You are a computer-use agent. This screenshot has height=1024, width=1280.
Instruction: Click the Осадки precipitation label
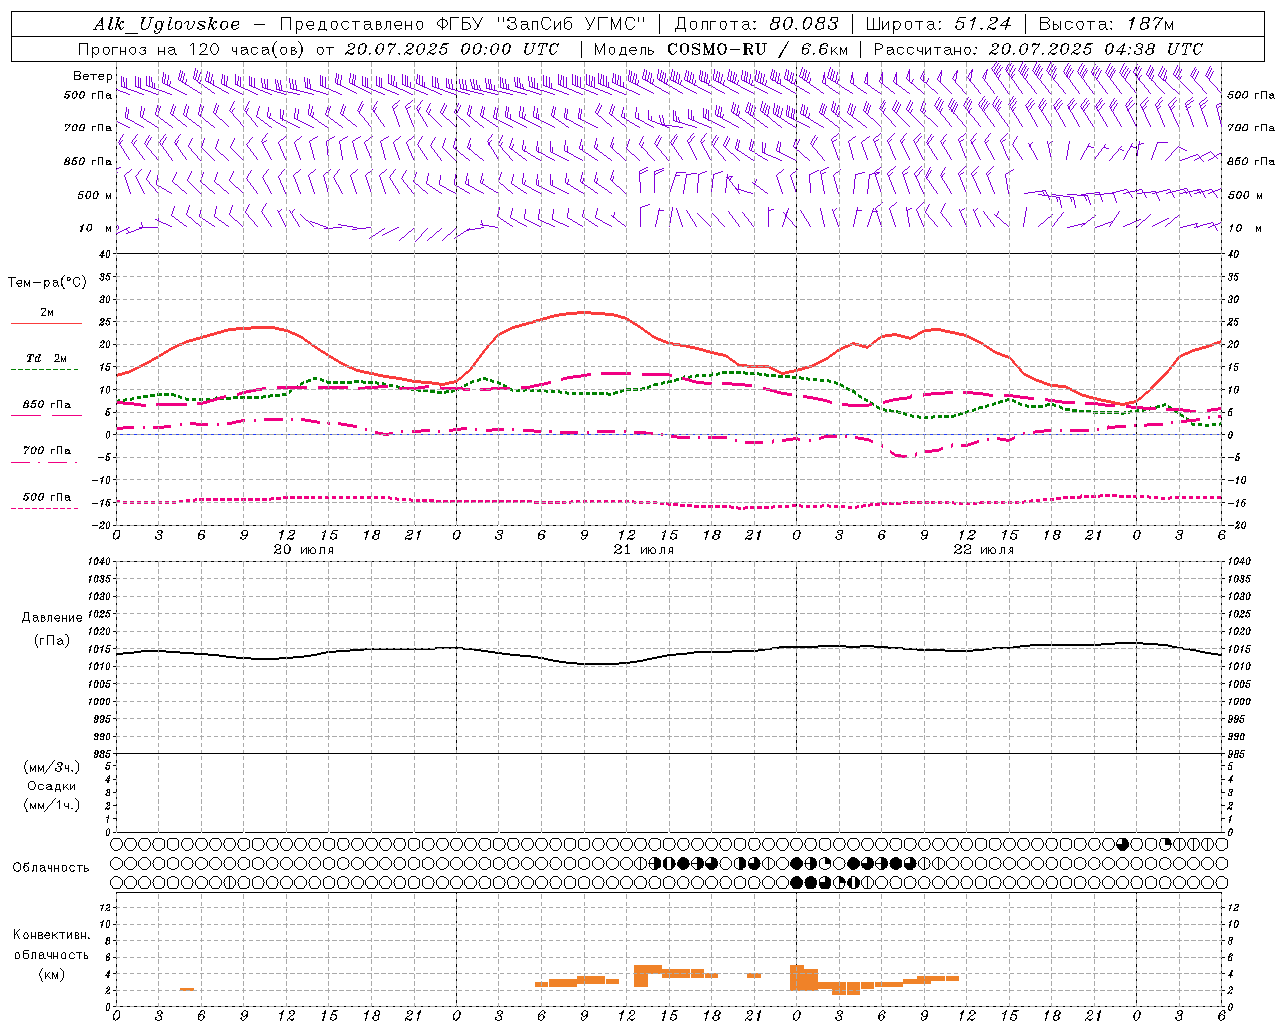pyautogui.click(x=52, y=786)
